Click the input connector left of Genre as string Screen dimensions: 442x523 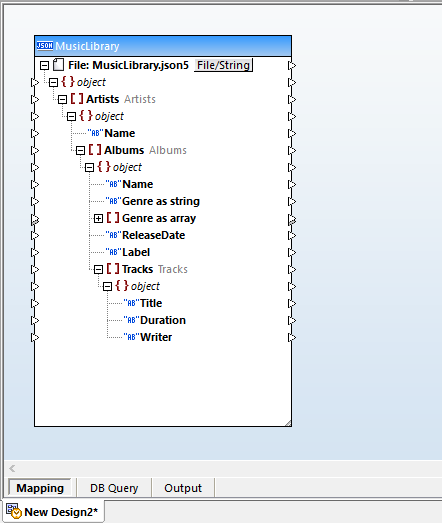pyautogui.click(x=35, y=201)
